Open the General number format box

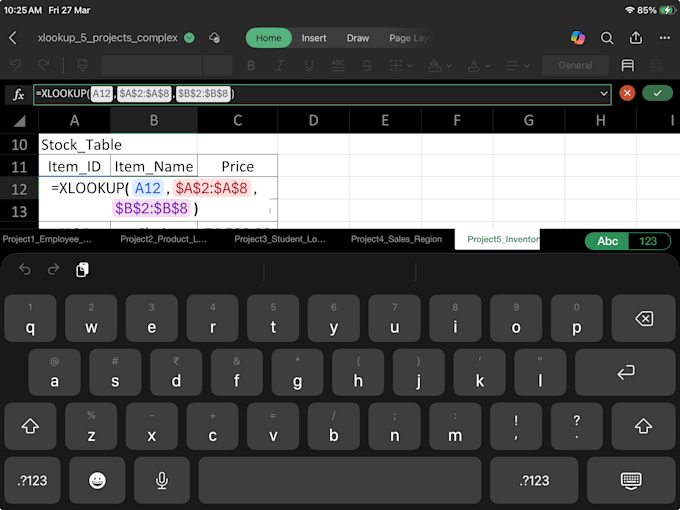[x=575, y=65]
